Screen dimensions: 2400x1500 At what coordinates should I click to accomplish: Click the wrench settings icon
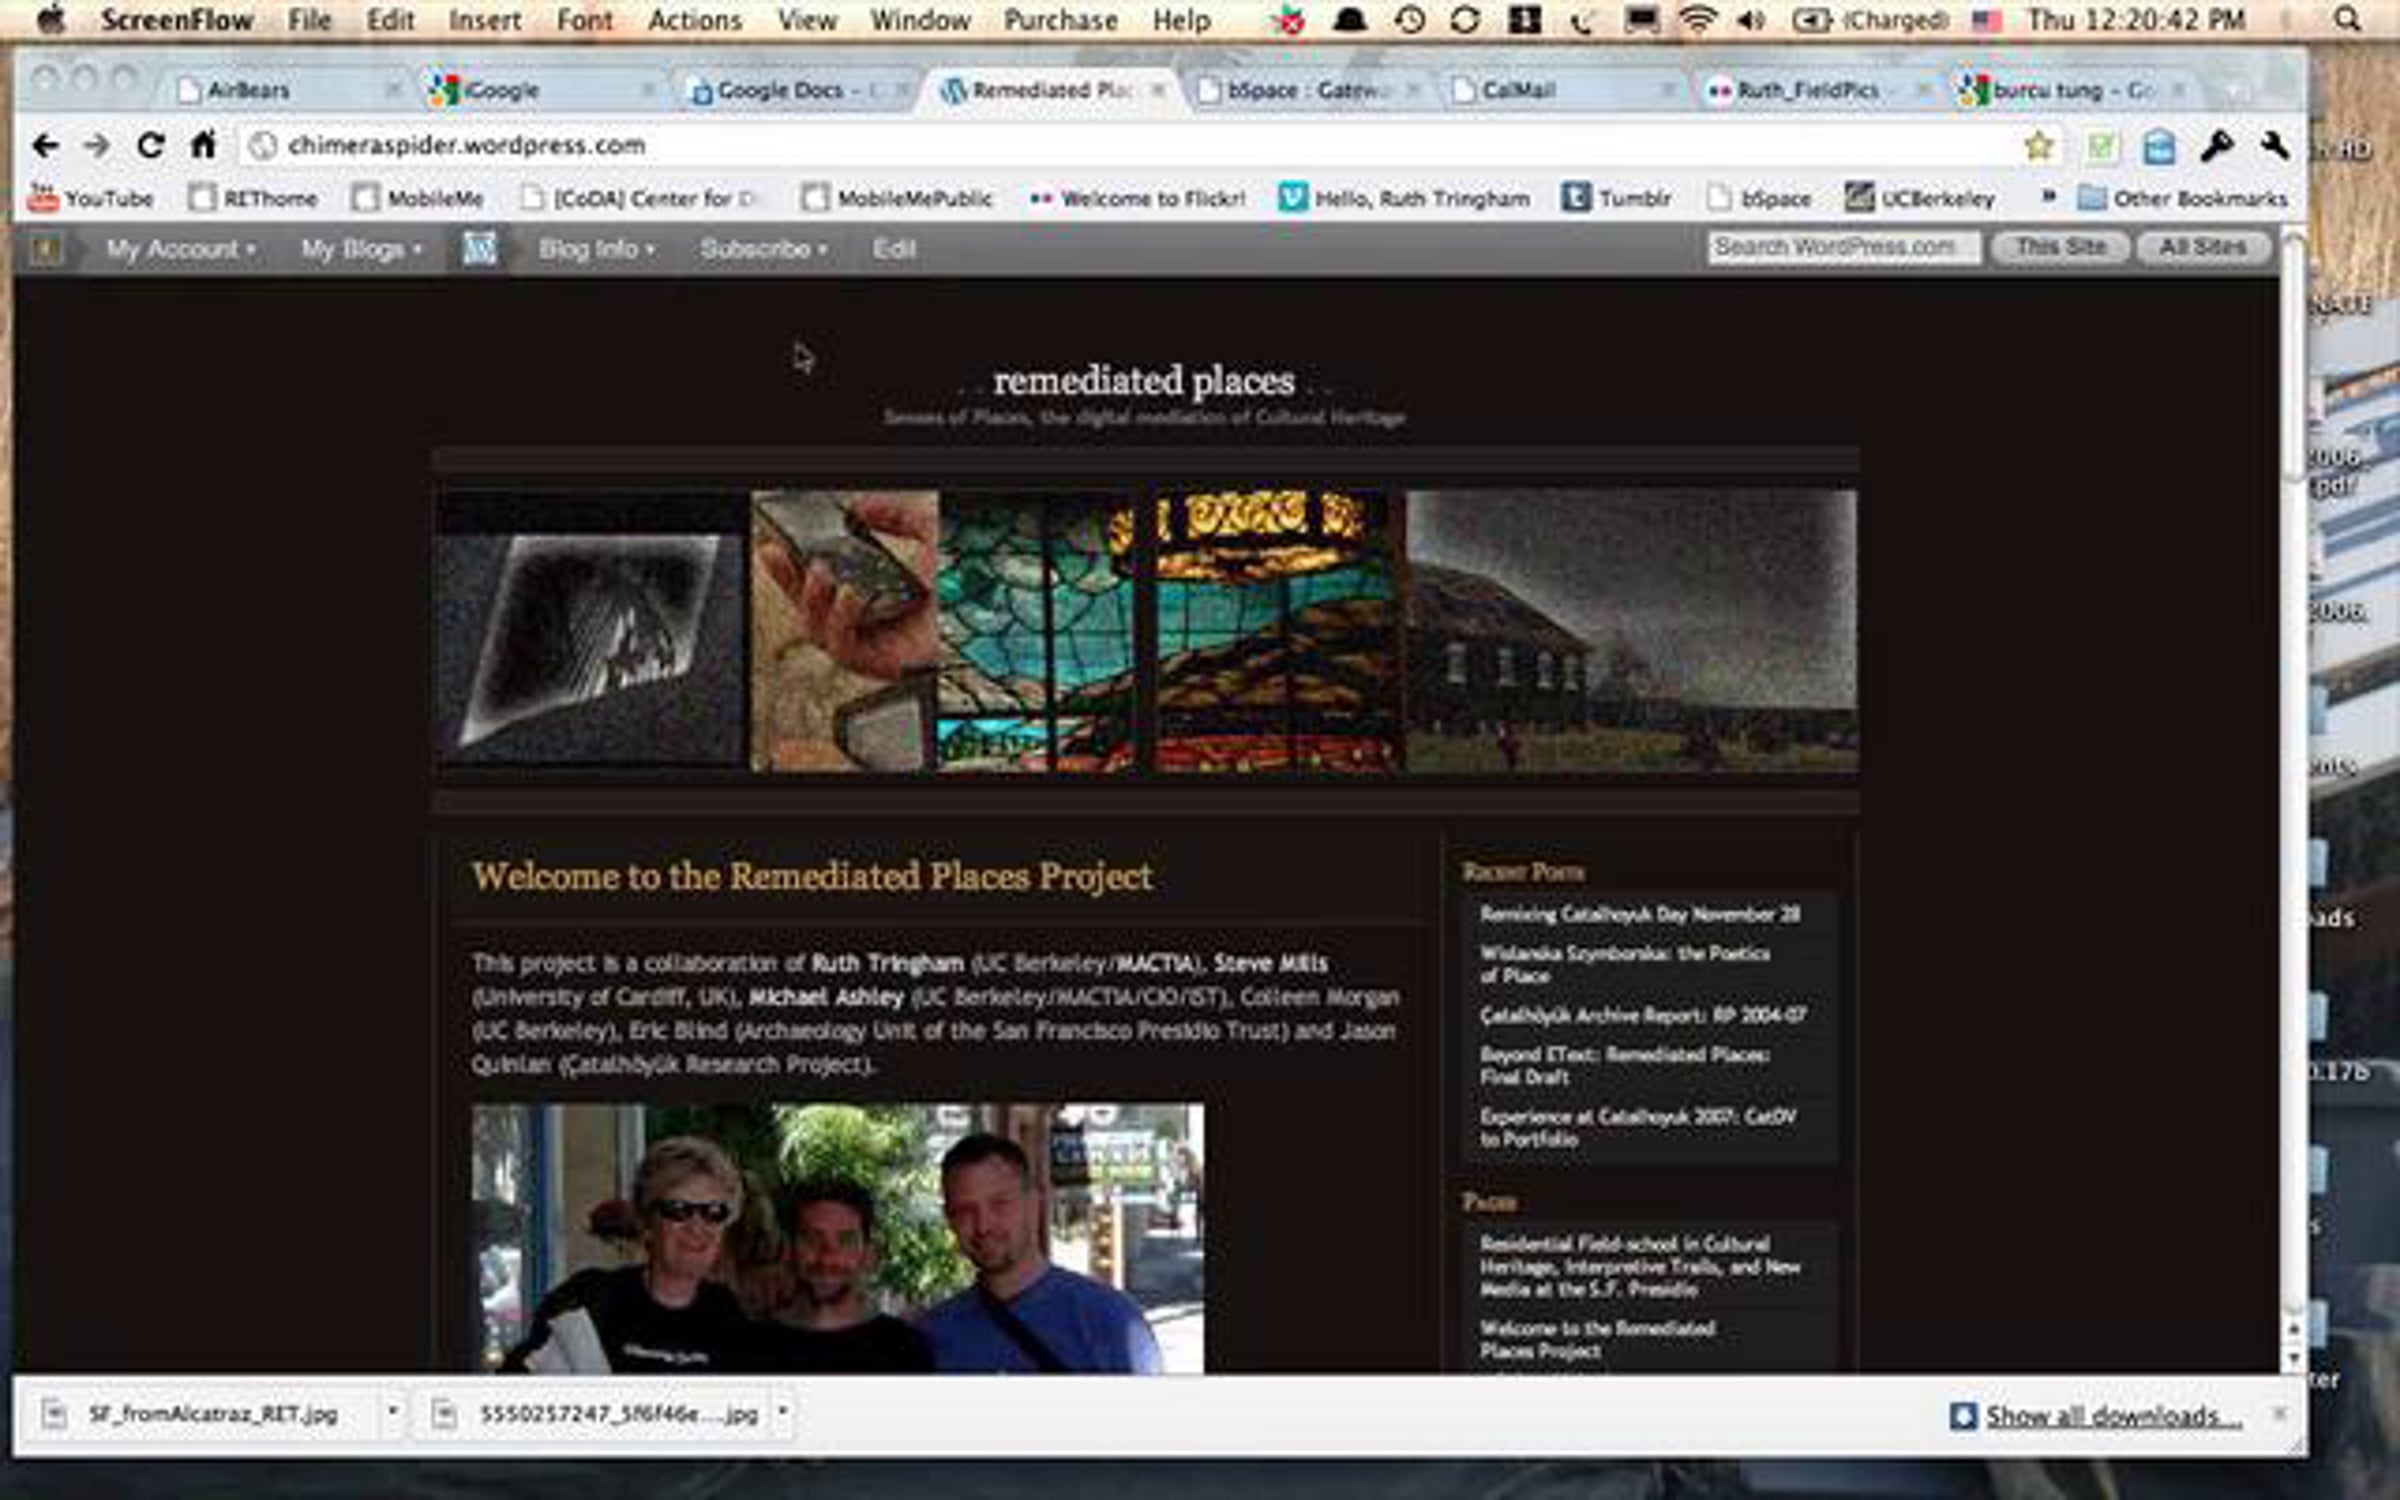[x=2274, y=147]
